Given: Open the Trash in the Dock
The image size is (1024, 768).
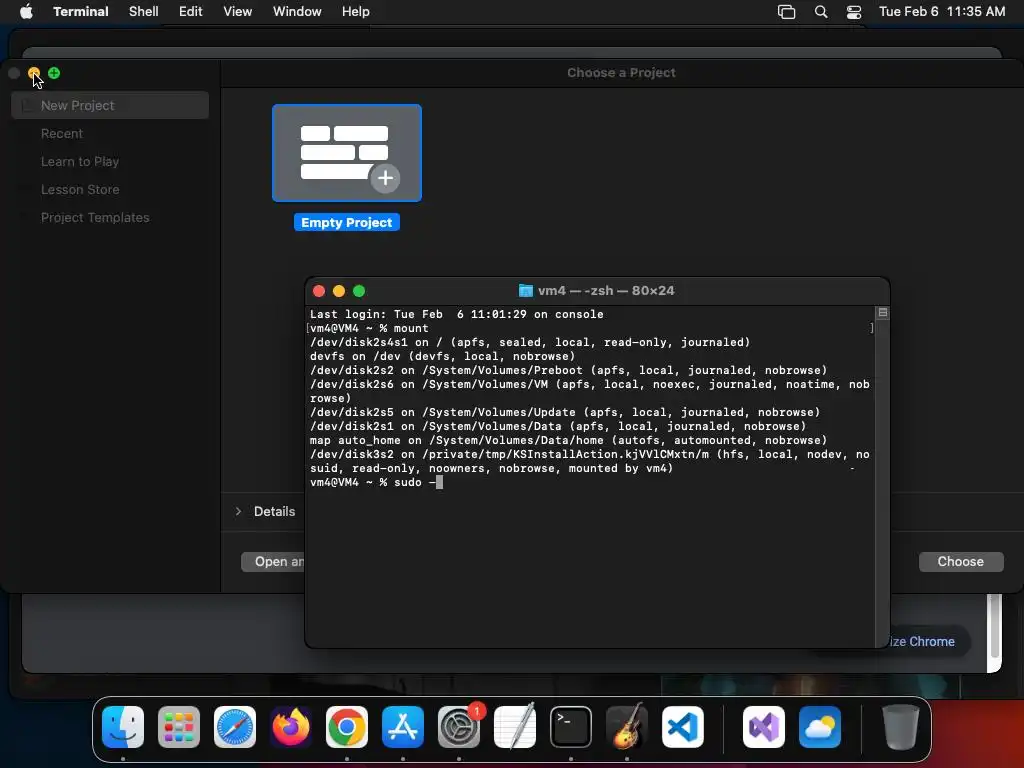Looking at the screenshot, I should [x=901, y=727].
